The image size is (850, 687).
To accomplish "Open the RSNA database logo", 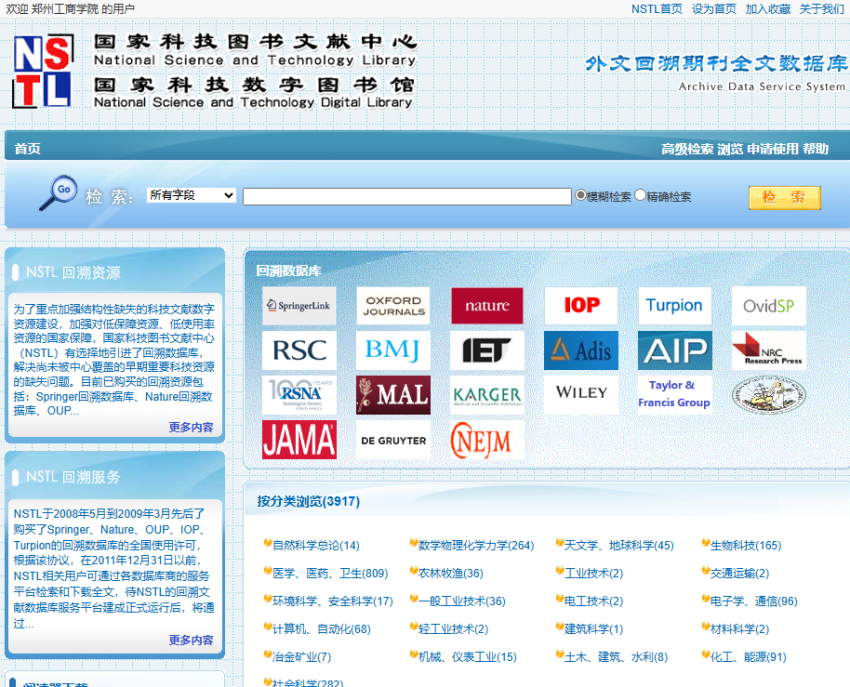I will [x=299, y=395].
